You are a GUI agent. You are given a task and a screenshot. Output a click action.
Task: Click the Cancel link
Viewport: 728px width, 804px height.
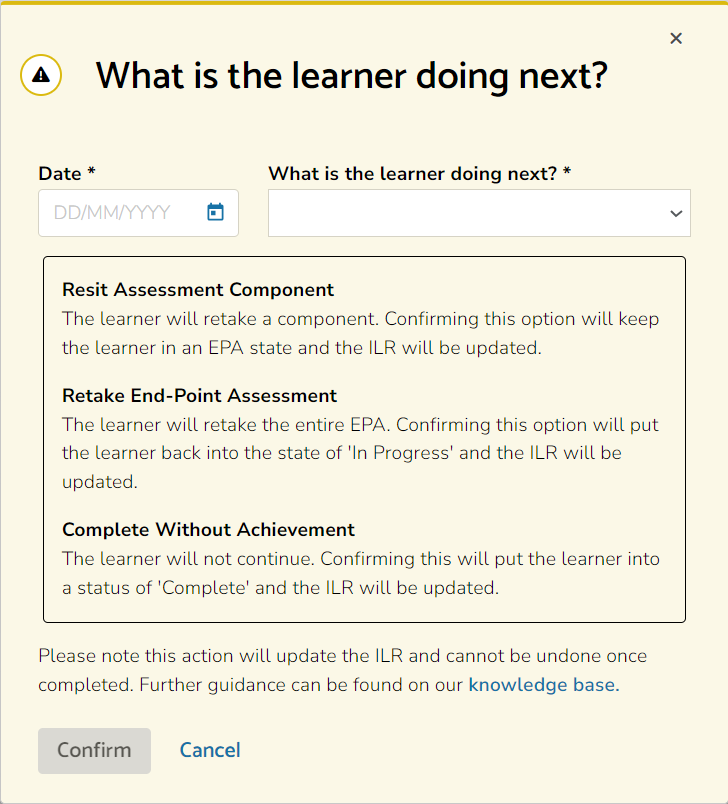click(x=210, y=750)
